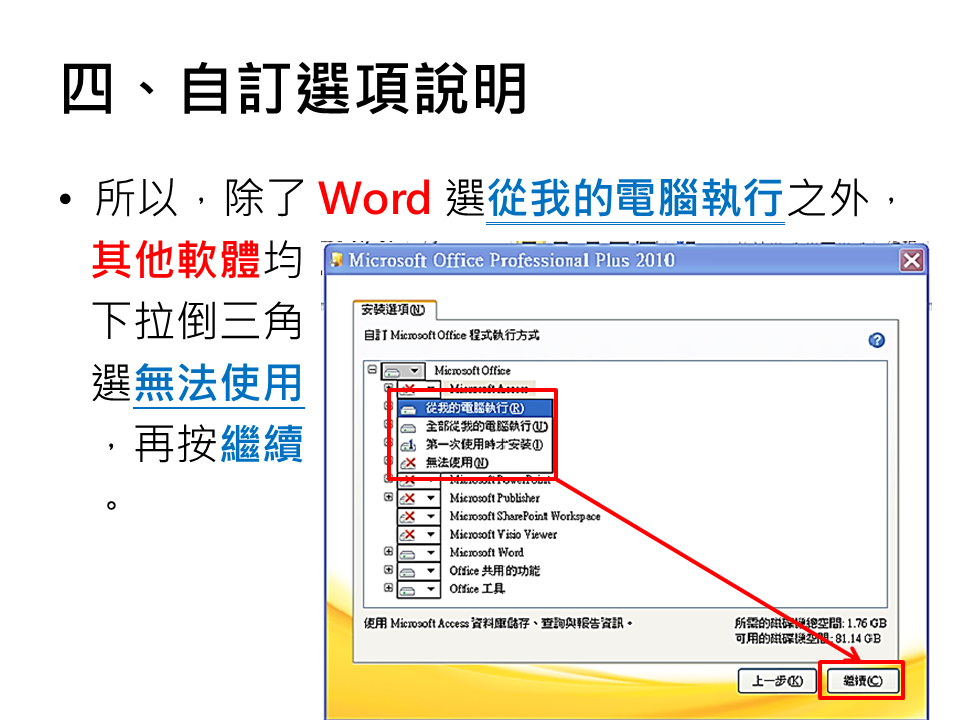Click the Access description text at bottom
This screenshot has width=960, height=720.
498,623
